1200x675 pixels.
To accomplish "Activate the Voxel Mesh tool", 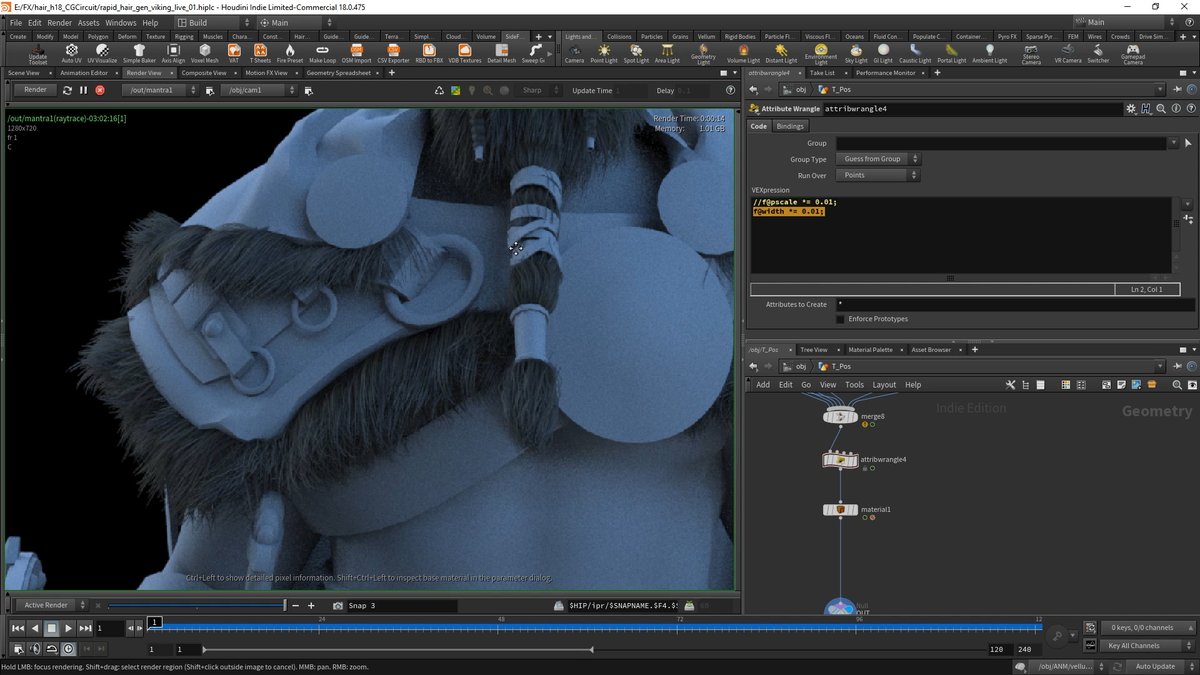I will point(204,53).
